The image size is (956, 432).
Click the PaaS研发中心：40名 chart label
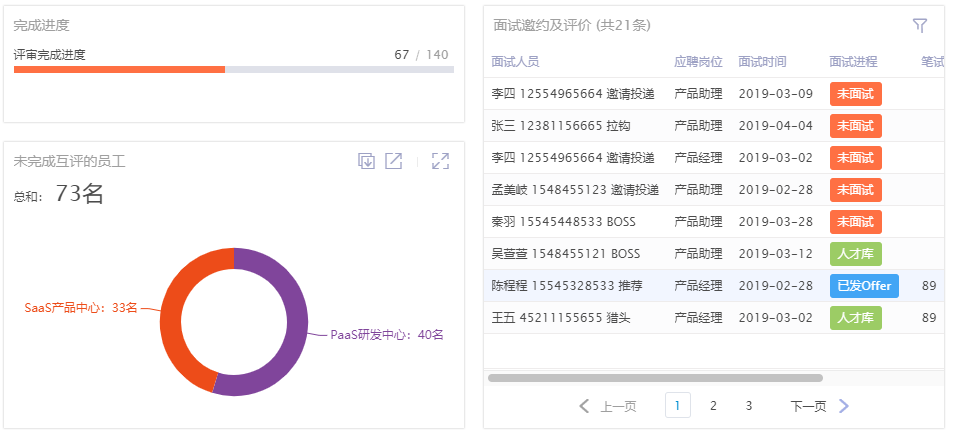click(x=387, y=335)
